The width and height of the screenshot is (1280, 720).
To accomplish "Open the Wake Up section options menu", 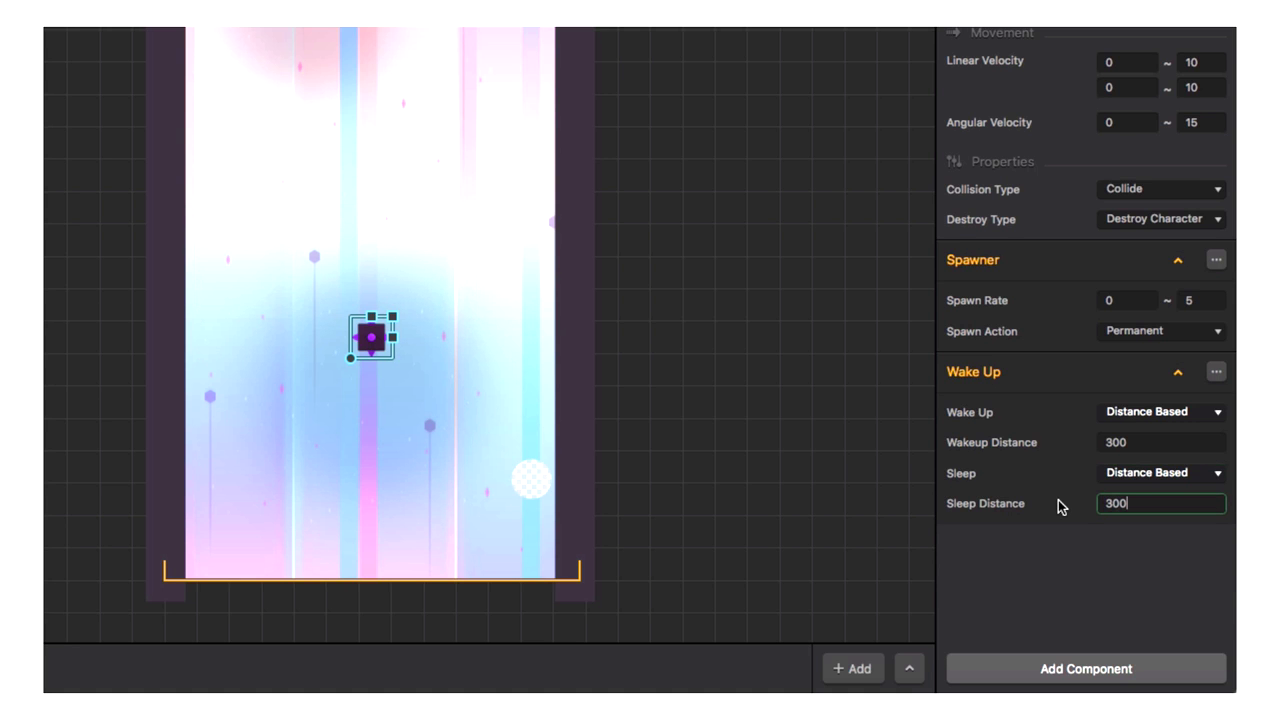I will (x=1215, y=372).
